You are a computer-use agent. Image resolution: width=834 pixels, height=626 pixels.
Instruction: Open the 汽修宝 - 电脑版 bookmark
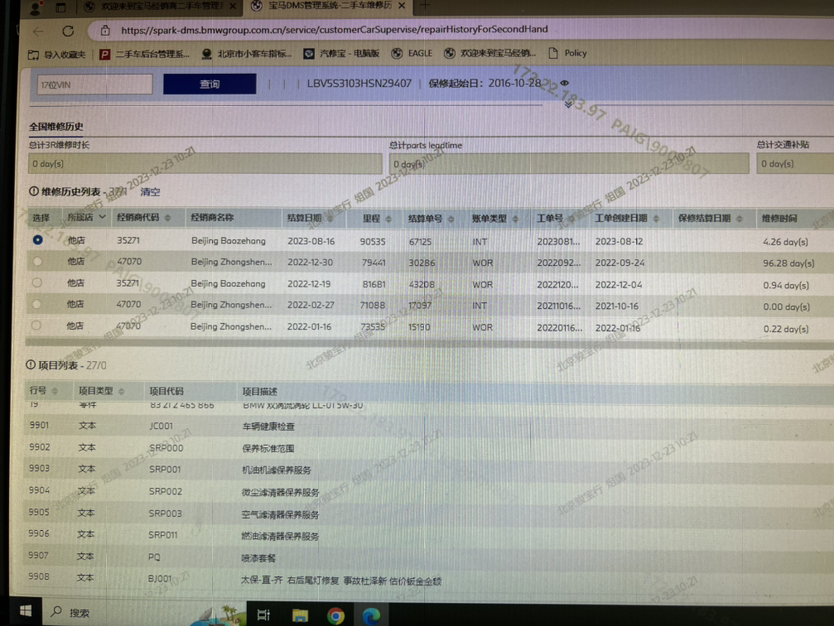(x=341, y=53)
